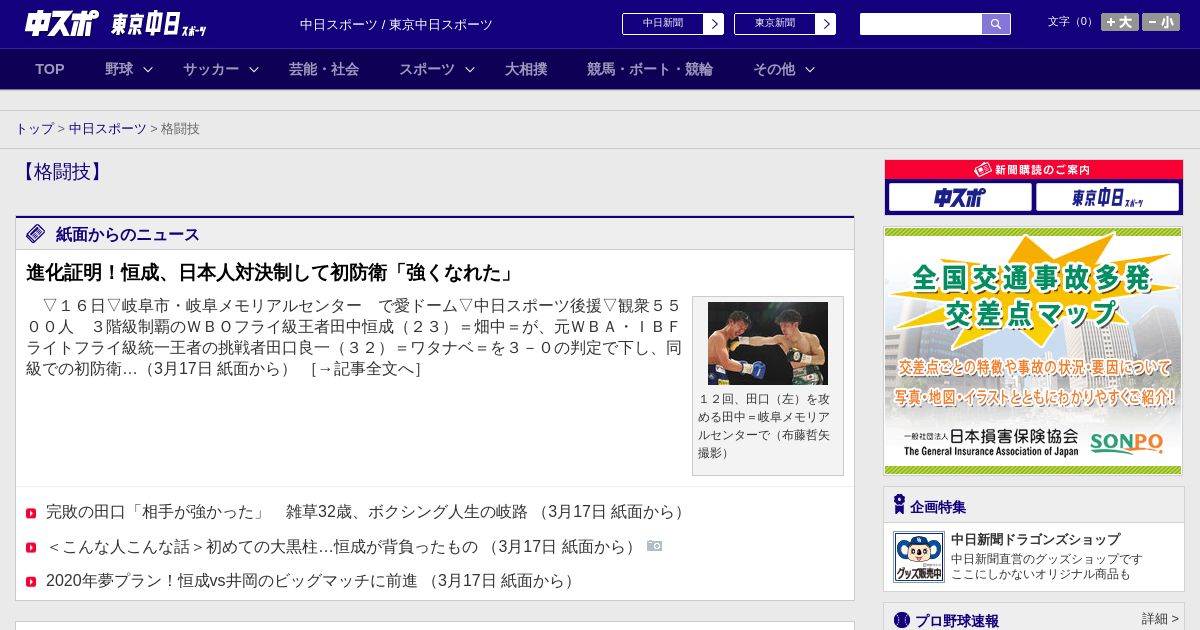The height and width of the screenshot is (630, 1200).
Task: Go to TOP in navigation bar
Action: point(50,69)
